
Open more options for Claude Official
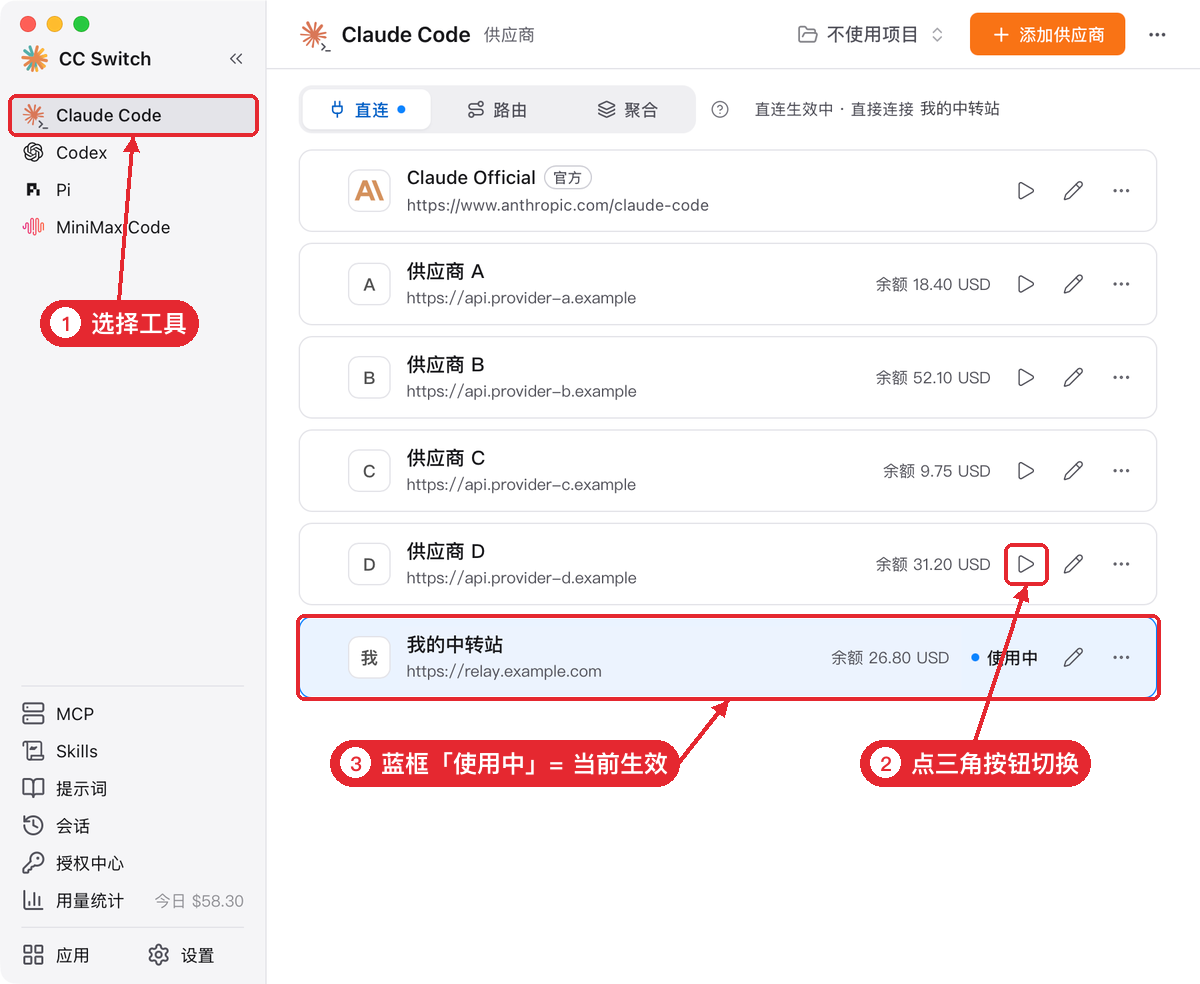pos(1121,191)
